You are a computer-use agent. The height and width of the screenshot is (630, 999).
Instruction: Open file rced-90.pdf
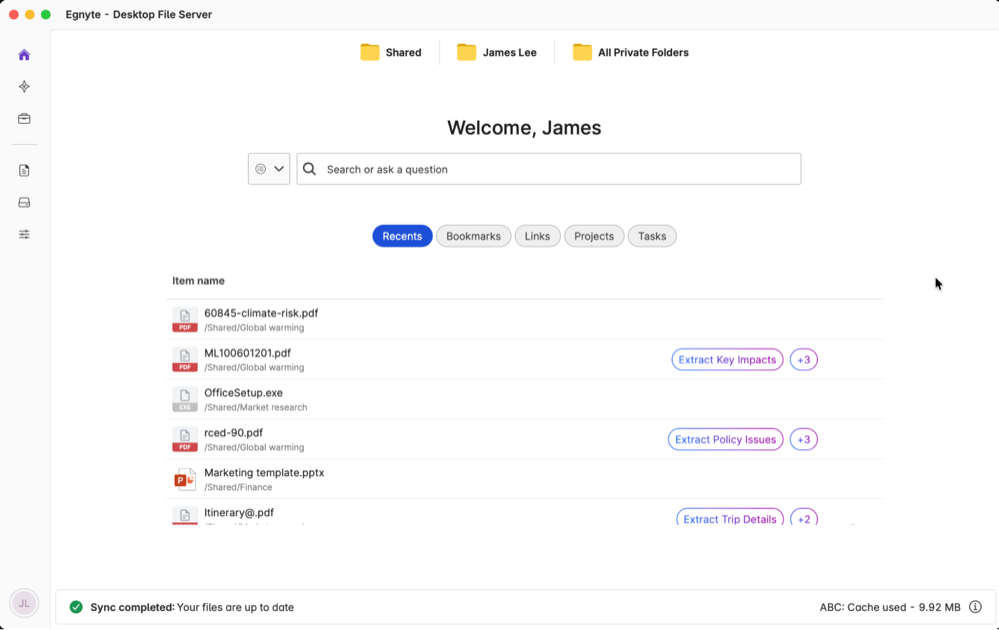tap(233, 433)
